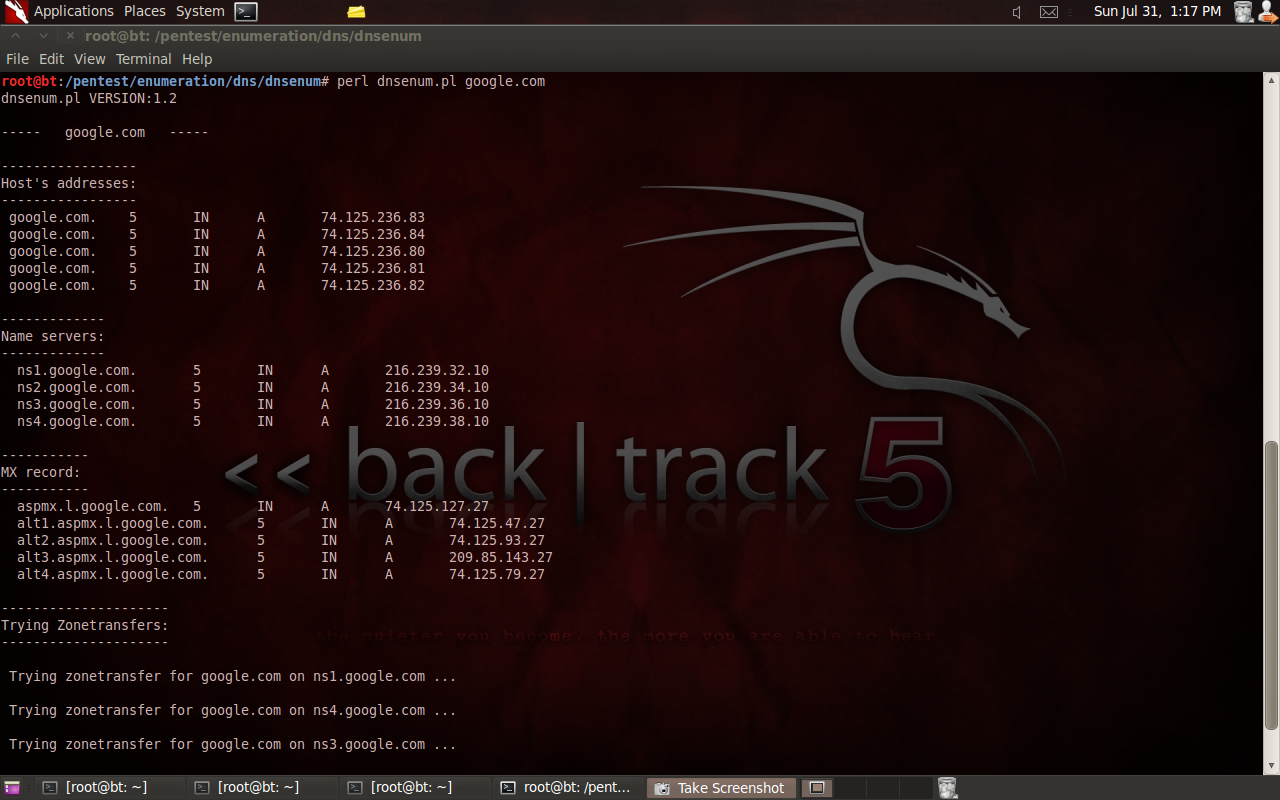Open the Places menu

[144, 11]
